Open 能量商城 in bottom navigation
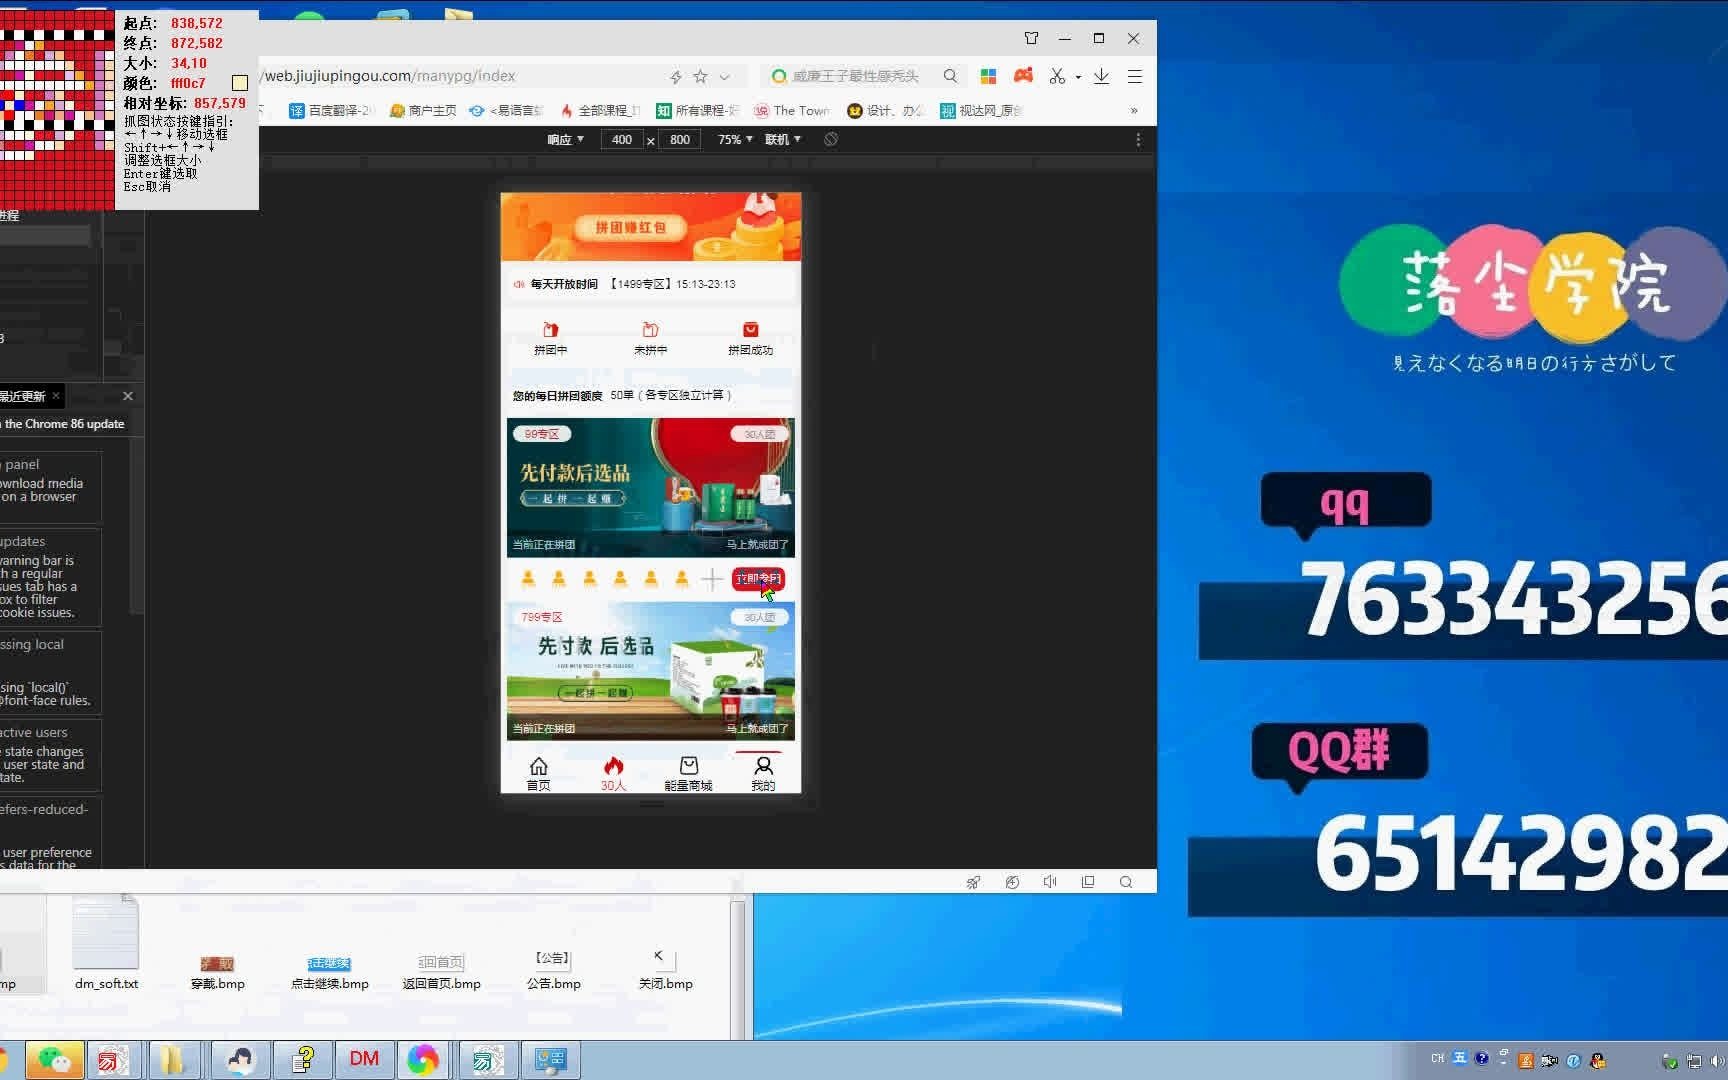Screen dimensions: 1728x1080 coord(688,773)
